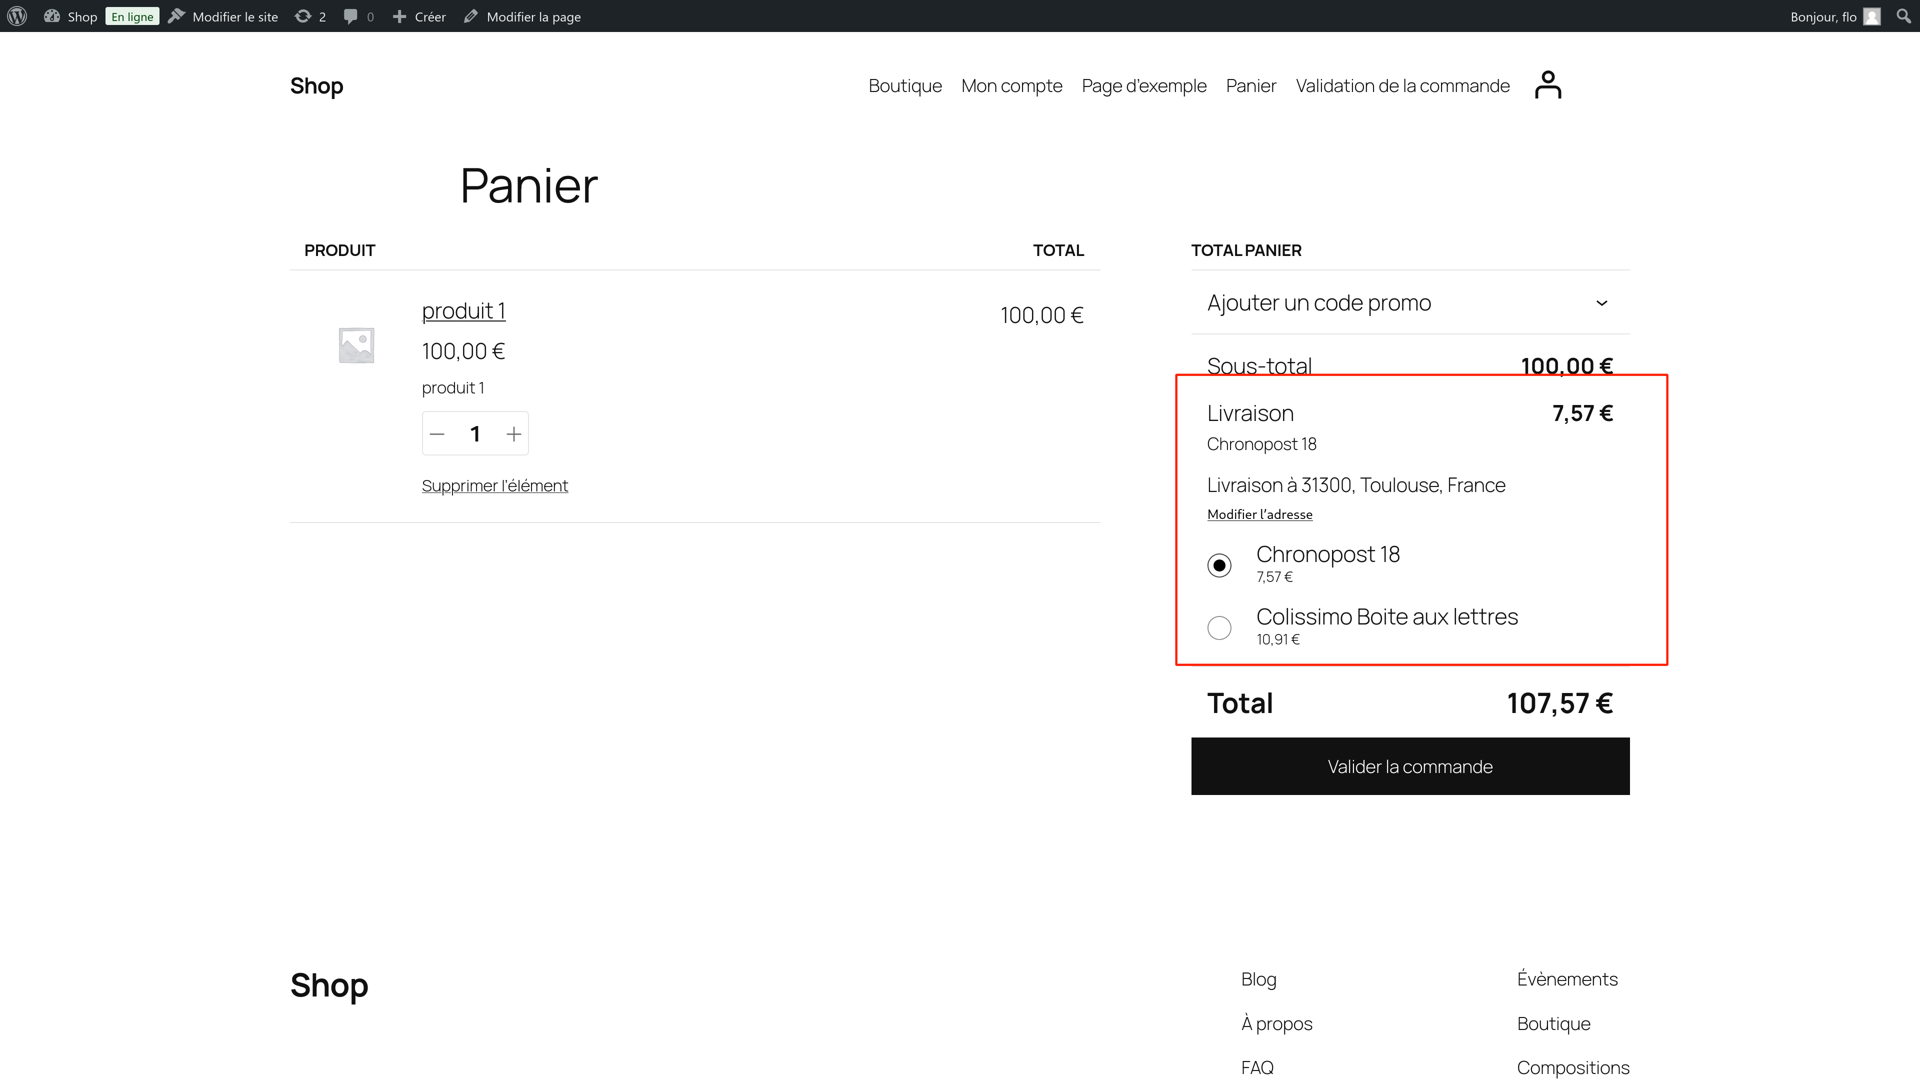Click the Supprimer l'élément link
Viewport: 1920px width, 1080px height.
[x=494, y=486]
